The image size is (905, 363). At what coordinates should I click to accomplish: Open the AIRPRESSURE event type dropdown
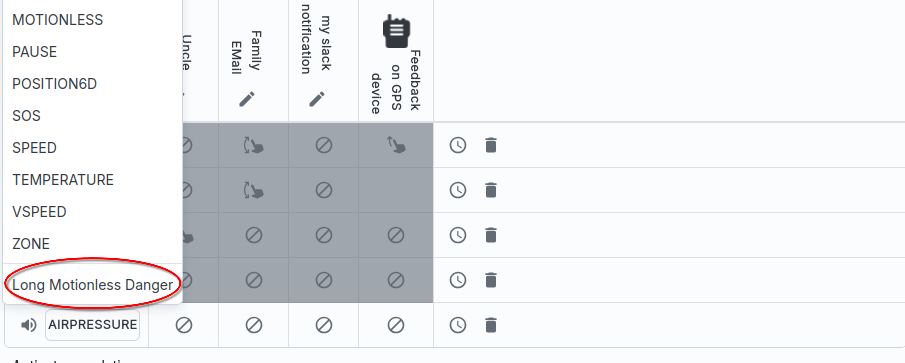coord(92,325)
